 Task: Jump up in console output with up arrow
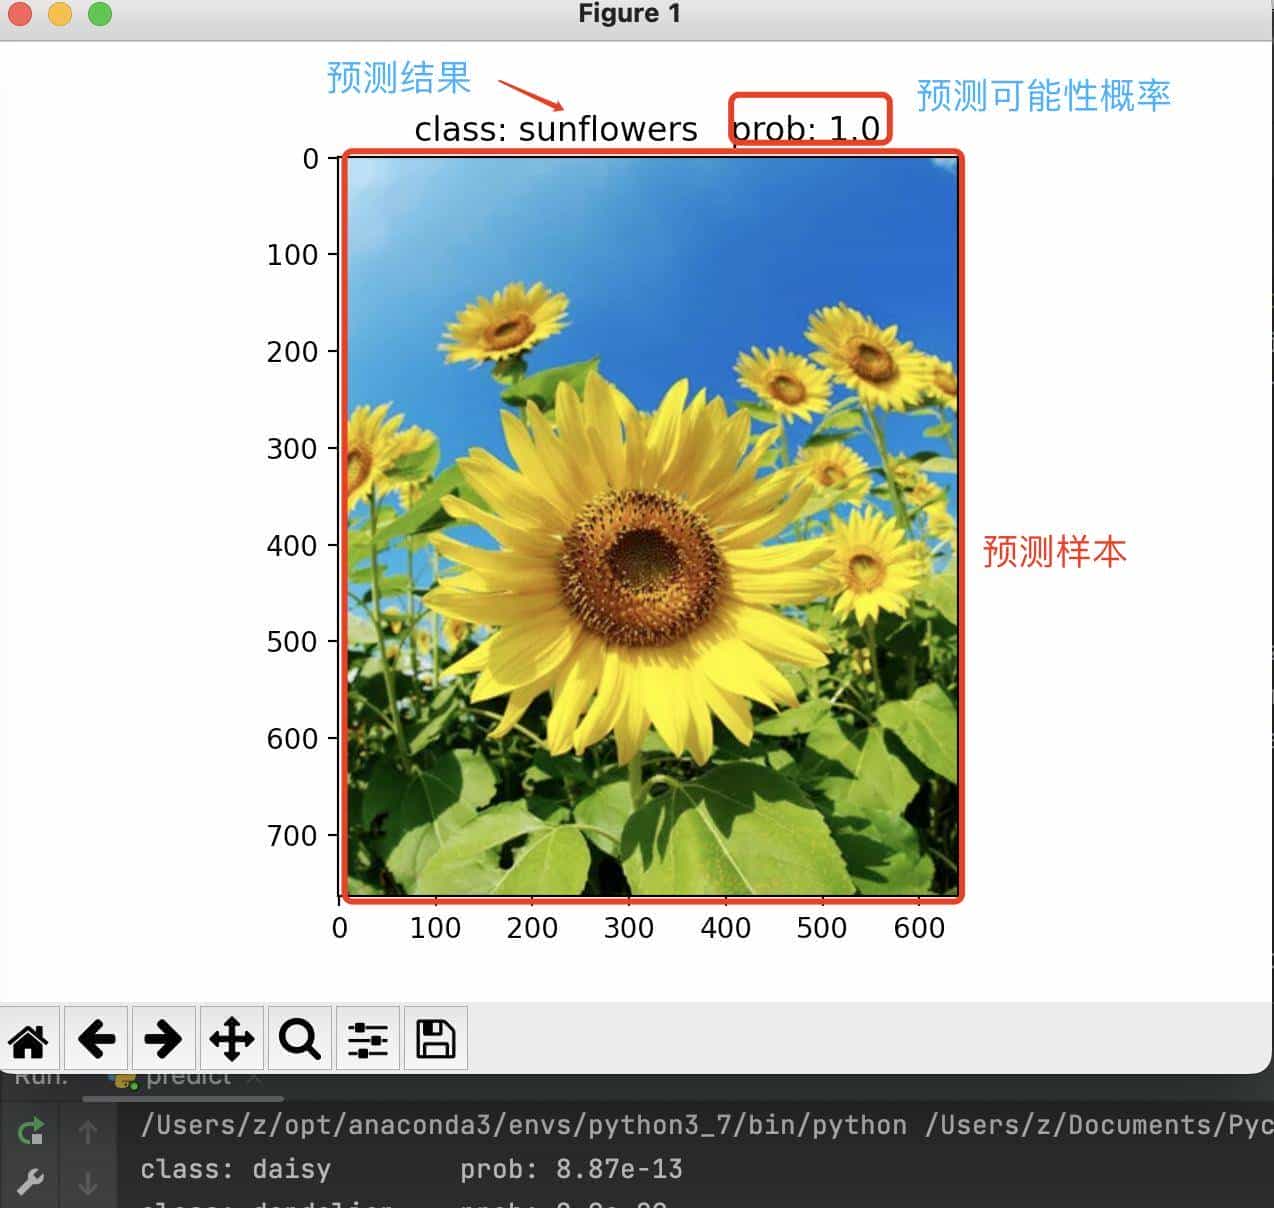[86, 1130]
